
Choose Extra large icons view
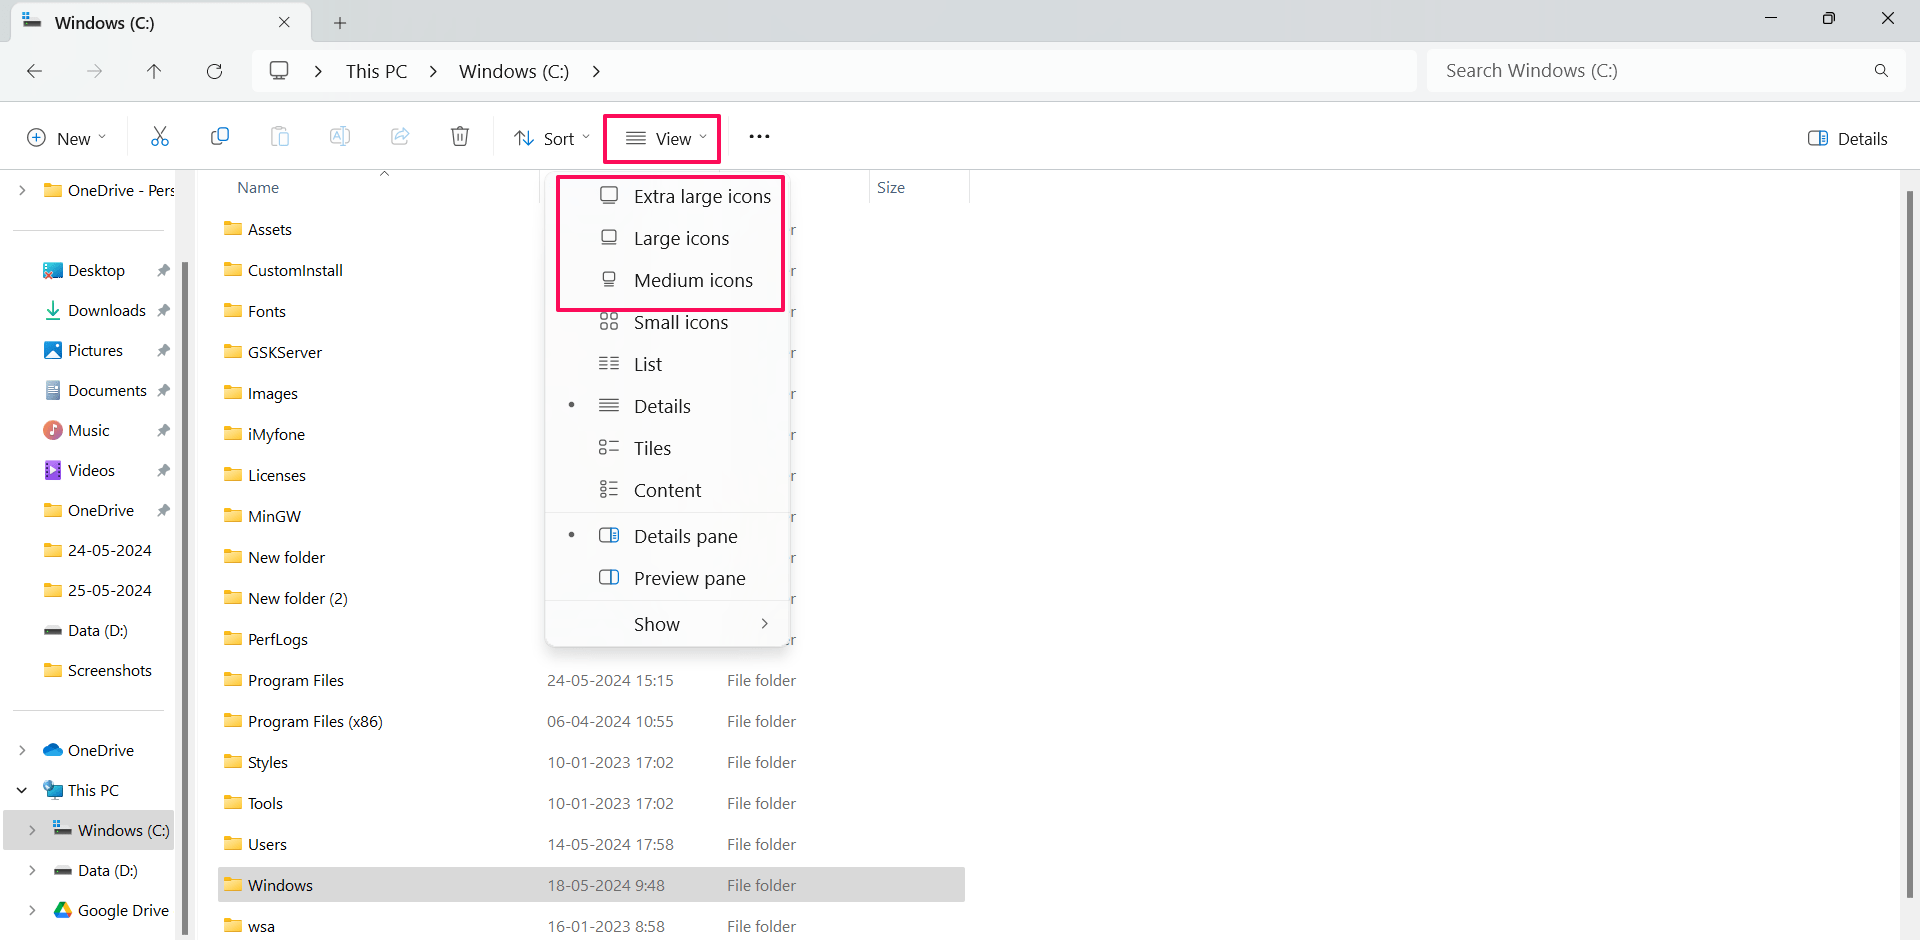click(x=701, y=196)
